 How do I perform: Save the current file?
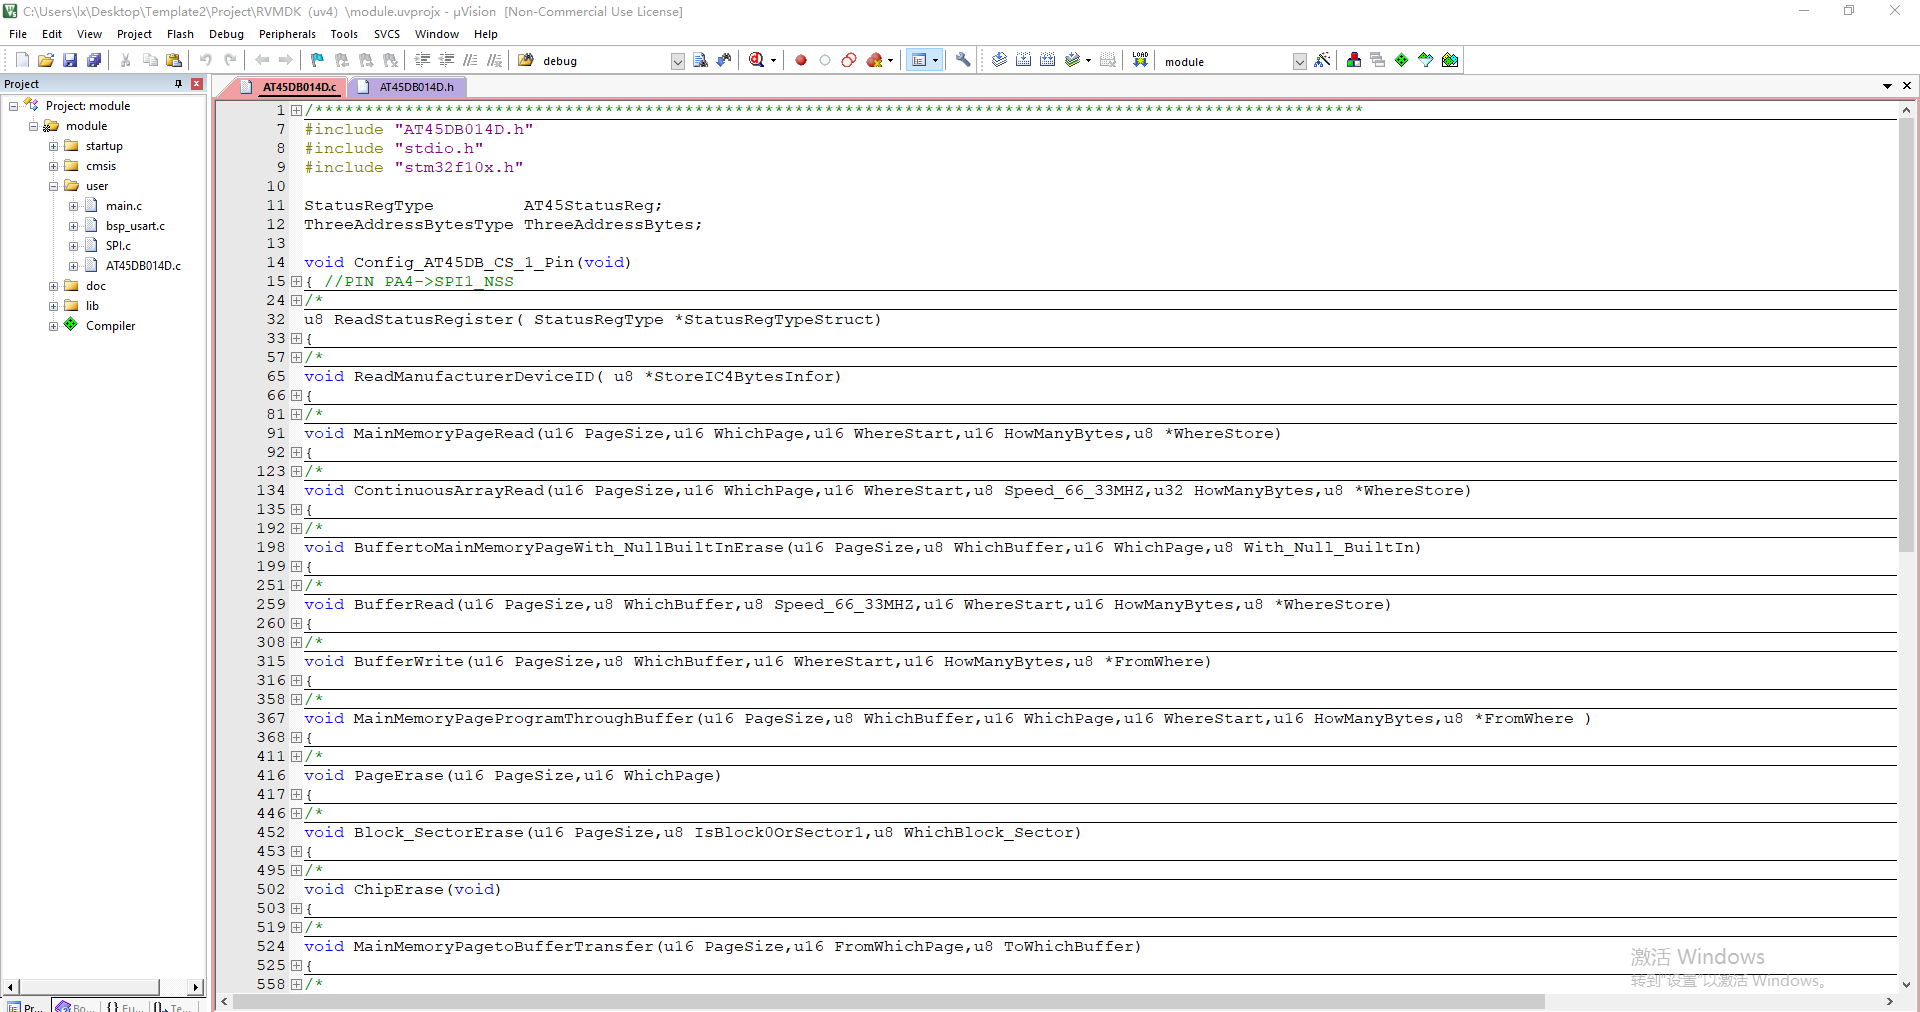coord(70,60)
